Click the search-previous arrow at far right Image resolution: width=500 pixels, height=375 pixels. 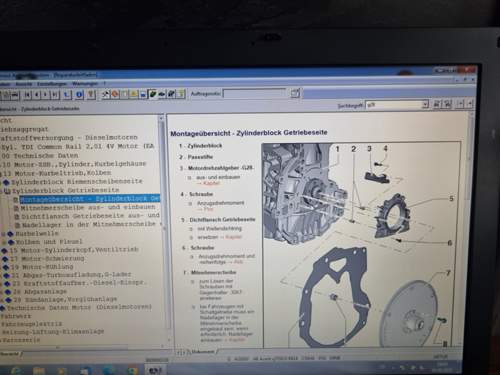point(460,104)
